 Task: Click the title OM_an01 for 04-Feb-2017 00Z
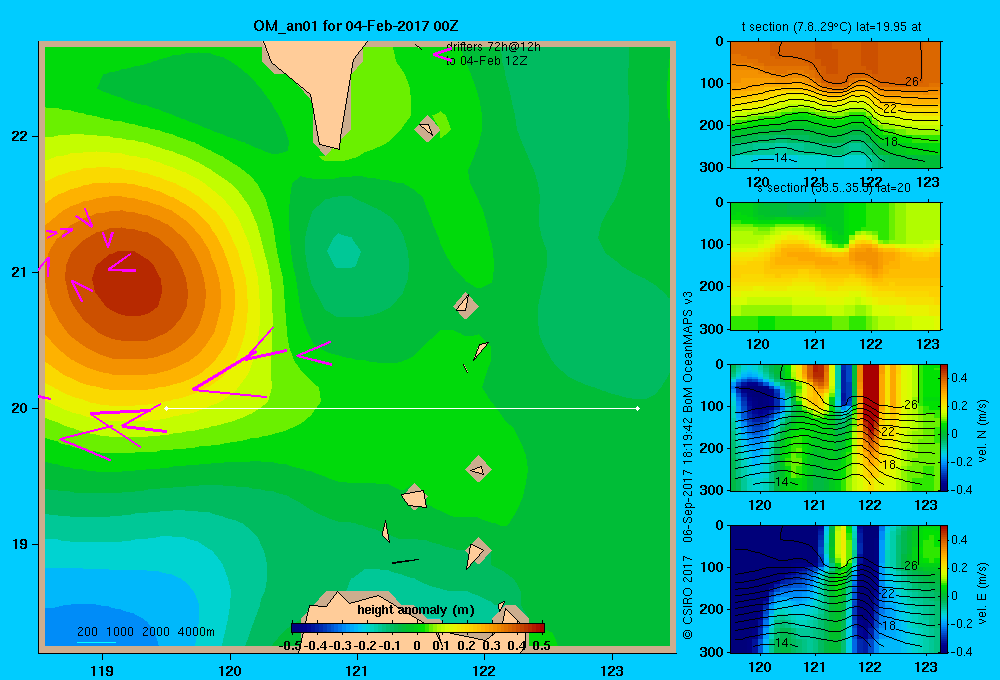(356, 26)
